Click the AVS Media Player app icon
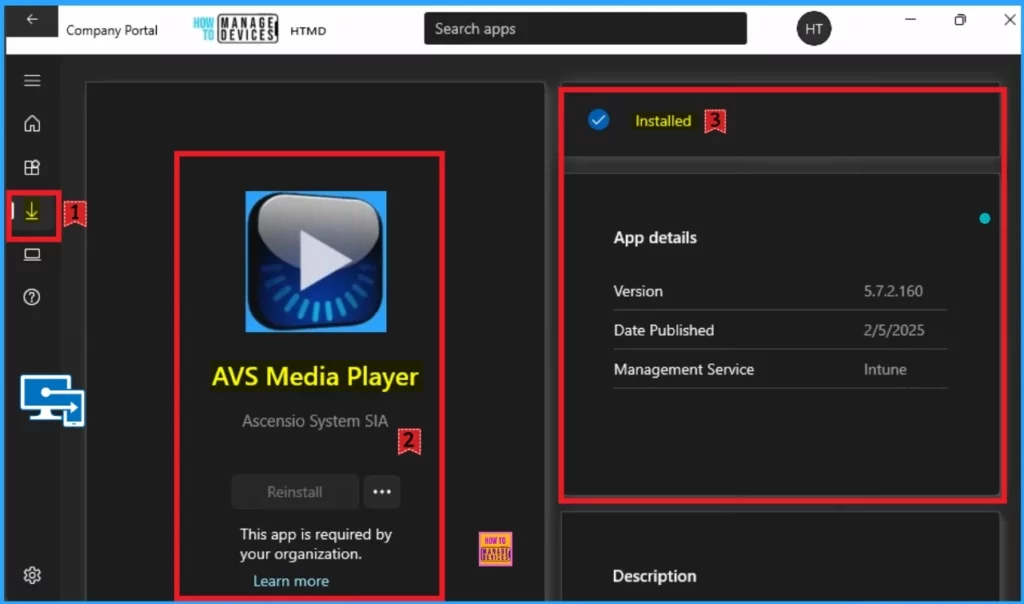Viewport: 1024px width, 604px height. pos(315,261)
